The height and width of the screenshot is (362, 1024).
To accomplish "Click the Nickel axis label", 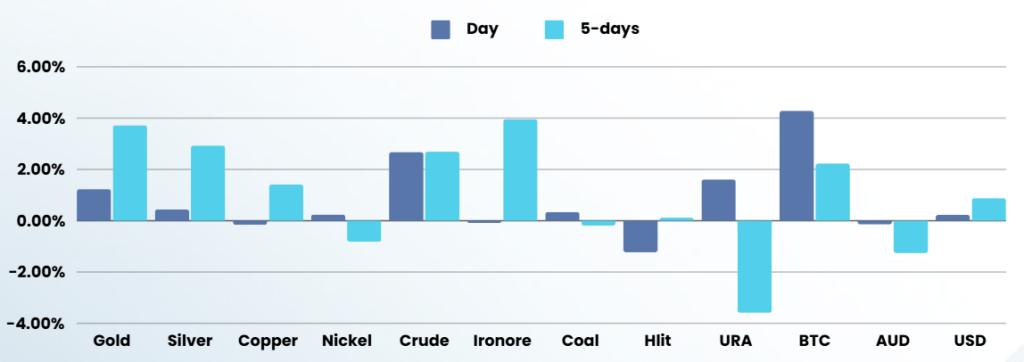I will pos(347,341).
